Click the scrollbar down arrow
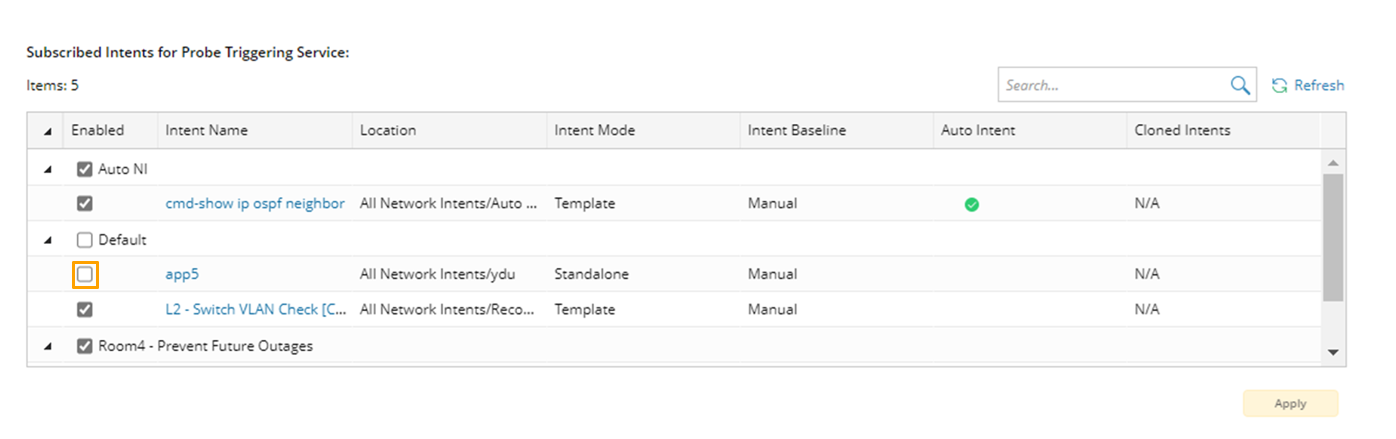 click(x=1333, y=352)
